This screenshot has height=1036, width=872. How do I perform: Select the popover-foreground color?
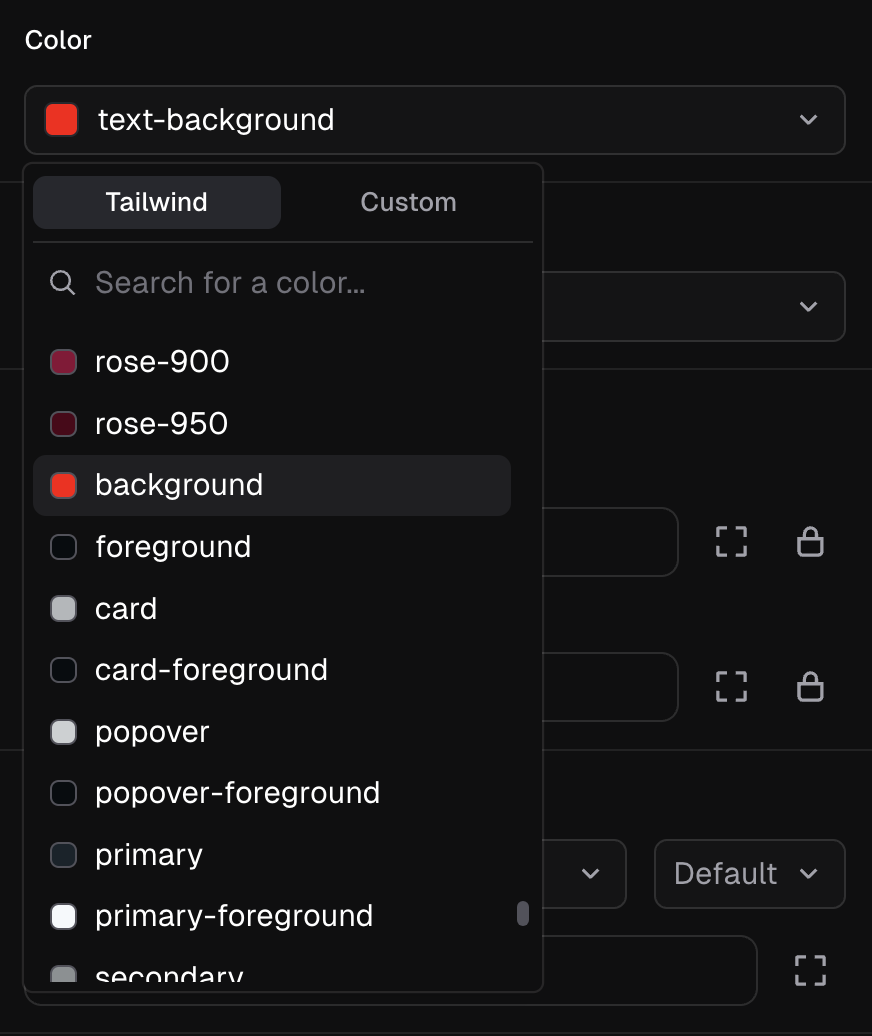coord(237,793)
